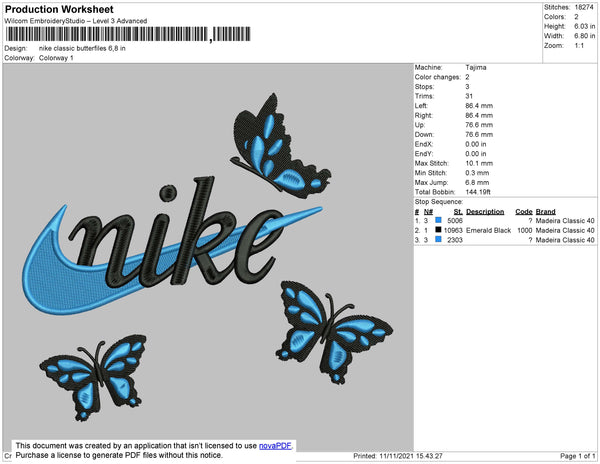Click the Trims value 31

469,96
